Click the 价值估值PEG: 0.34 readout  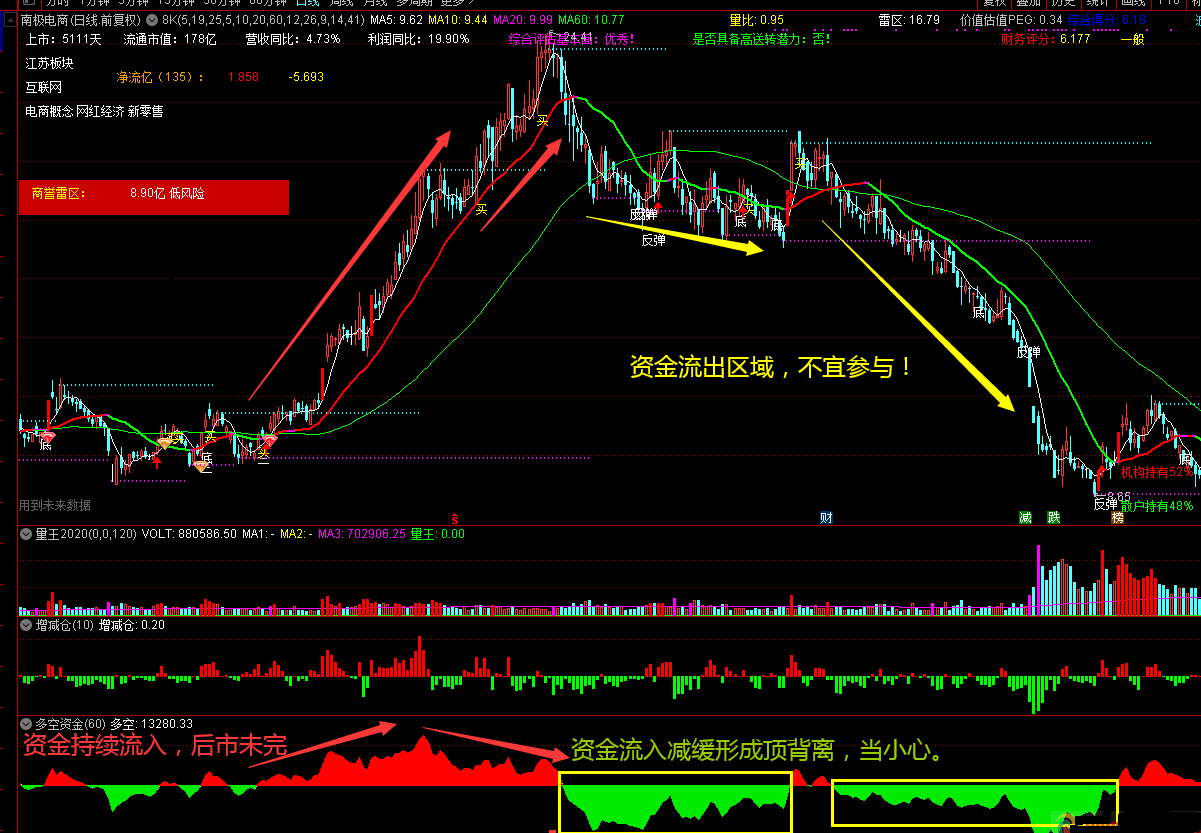click(1011, 20)
